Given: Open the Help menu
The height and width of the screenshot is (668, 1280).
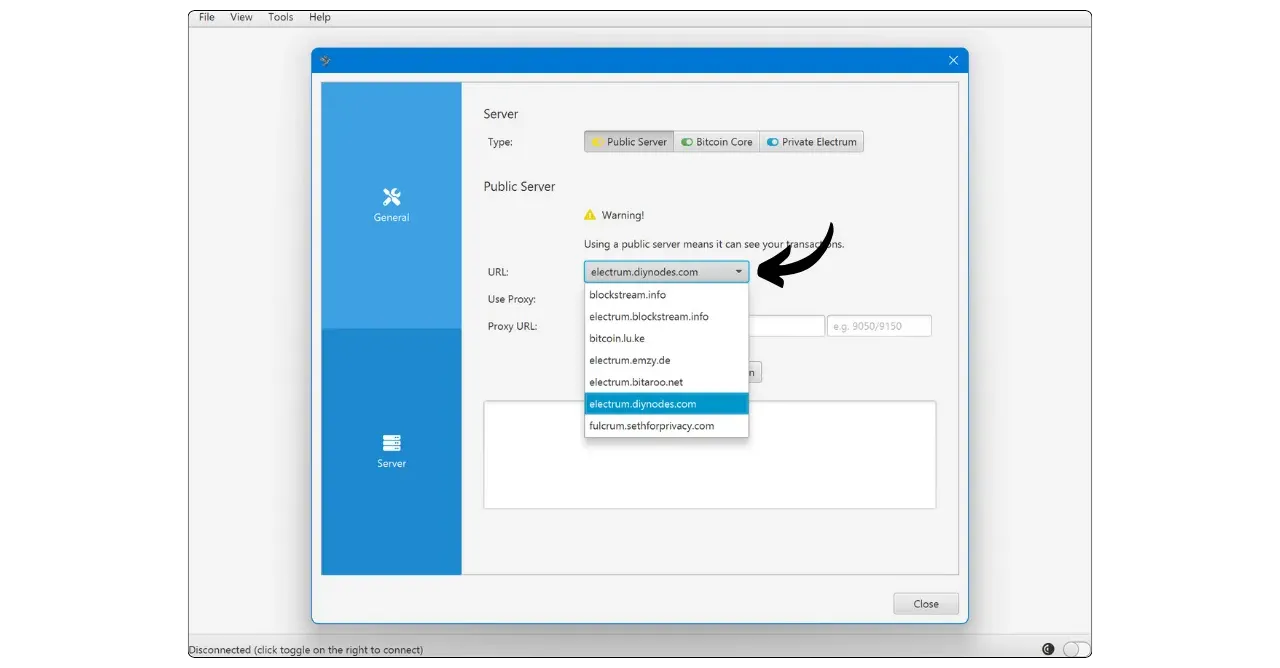Looking at the screenshot, I should (320, 17).
